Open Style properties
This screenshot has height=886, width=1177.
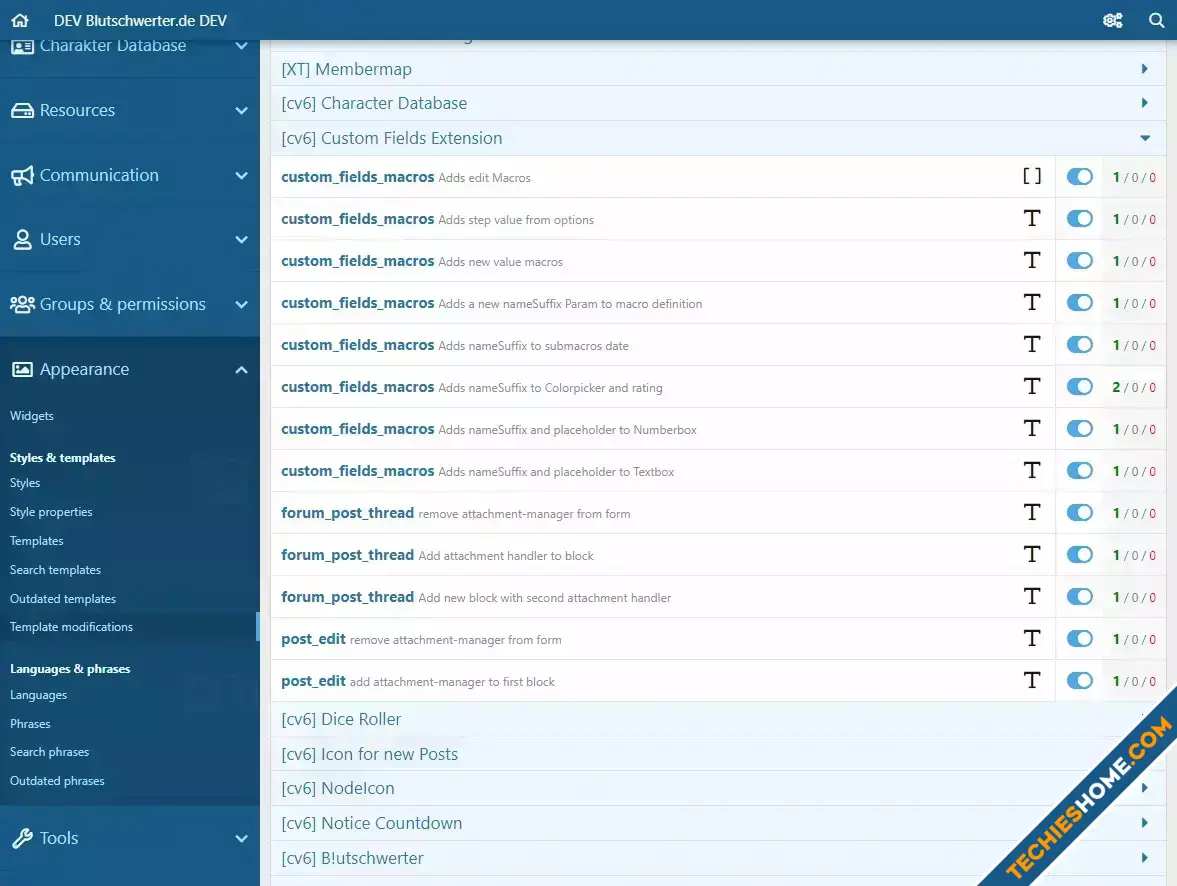51,512
